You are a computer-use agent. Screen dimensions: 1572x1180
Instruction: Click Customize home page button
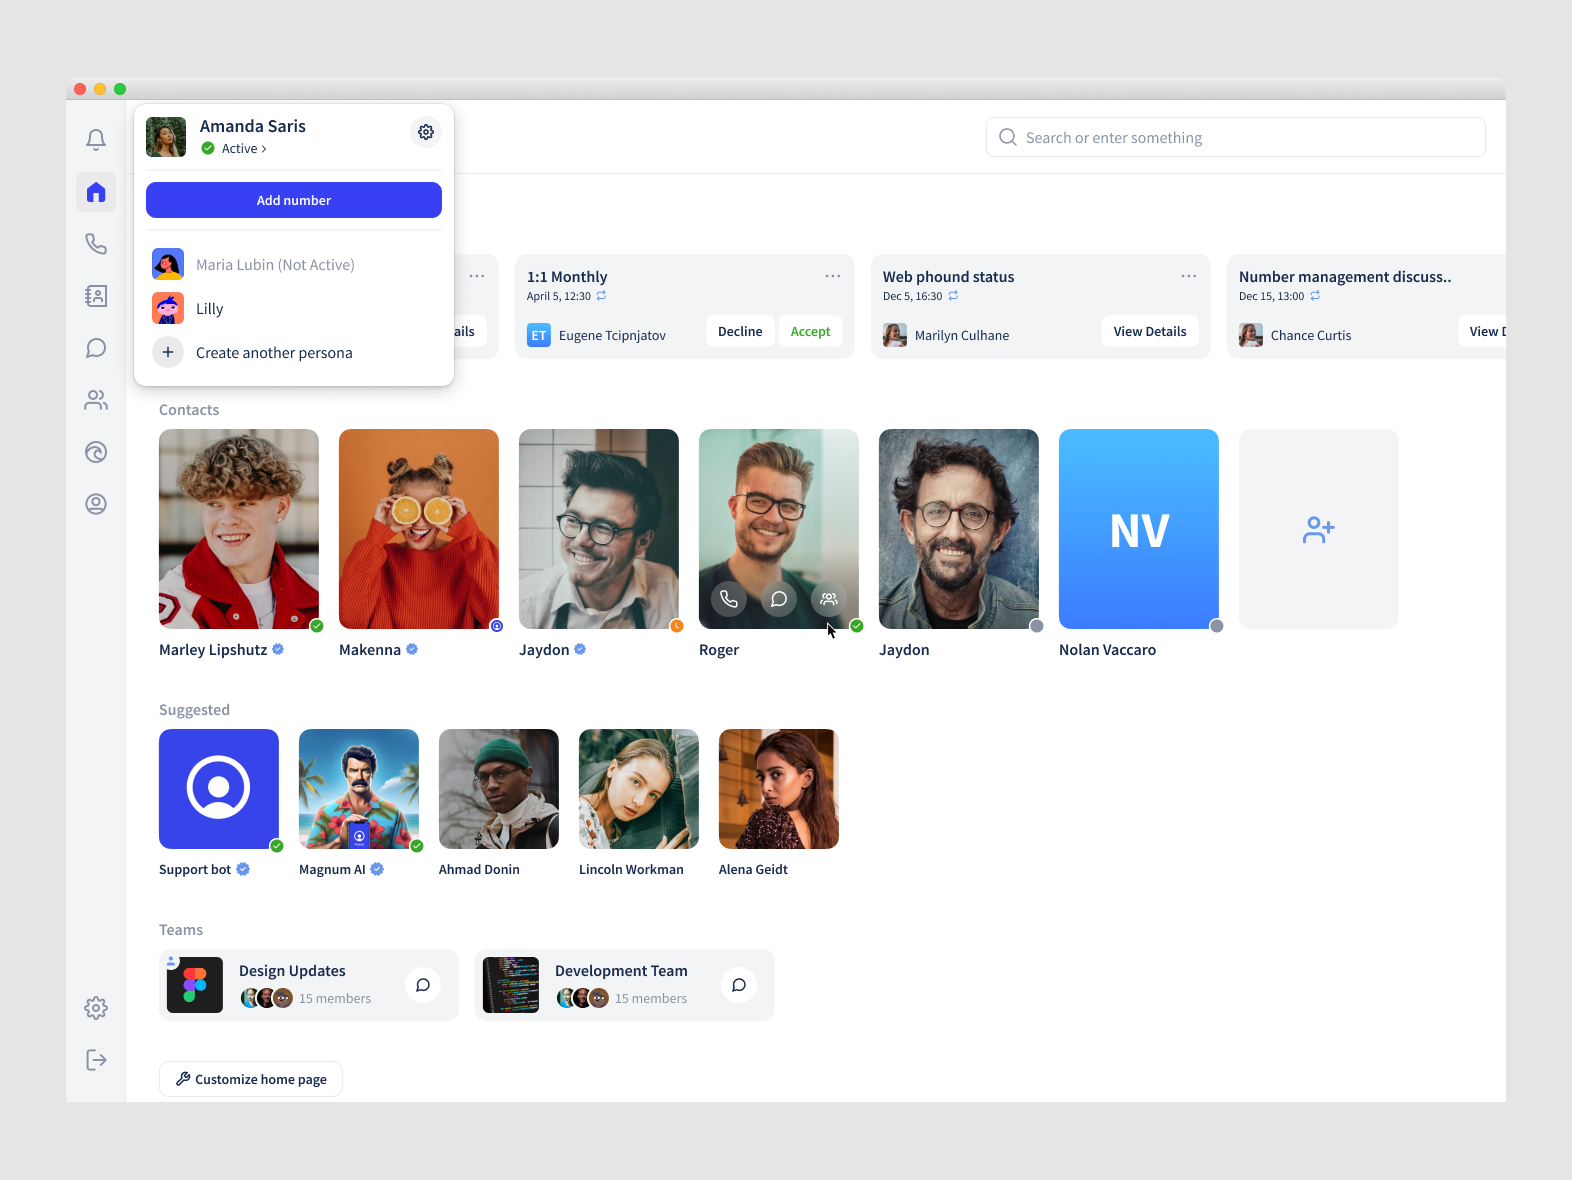(251, 1079)
